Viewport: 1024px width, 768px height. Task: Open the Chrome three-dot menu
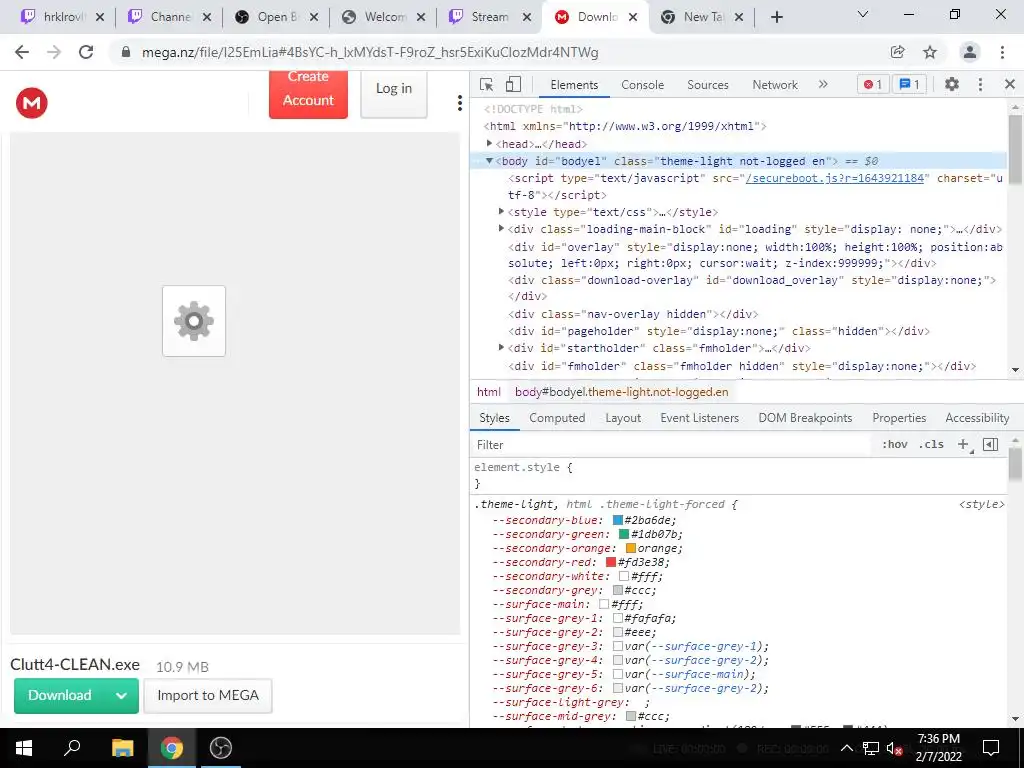(x=1002, y=52)
